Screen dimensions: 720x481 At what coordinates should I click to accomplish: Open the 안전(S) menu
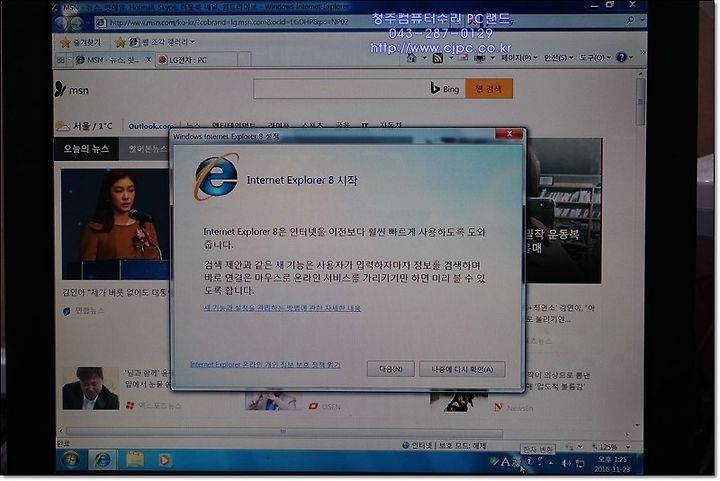pyautogui.click(x=558, y=58)
